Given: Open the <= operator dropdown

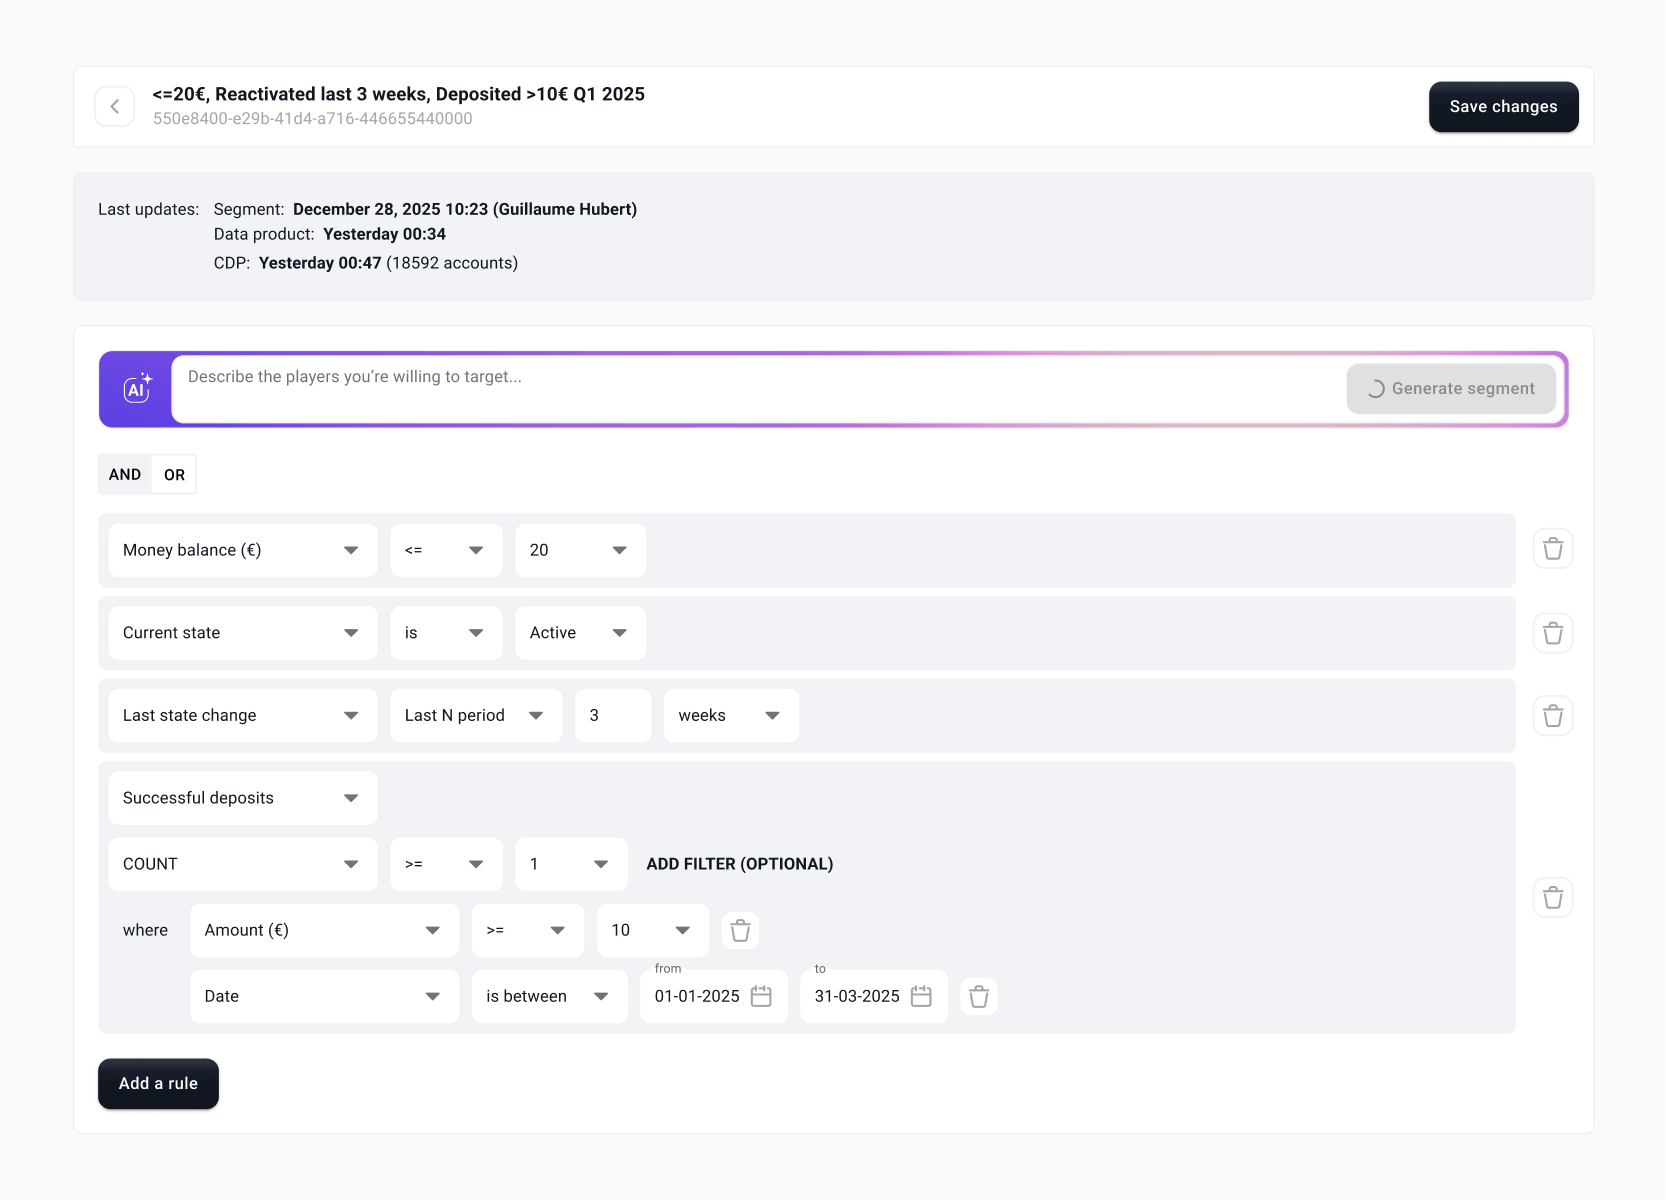Looking at the screenshot, I should pyautogui.click(x=446, y=550).
